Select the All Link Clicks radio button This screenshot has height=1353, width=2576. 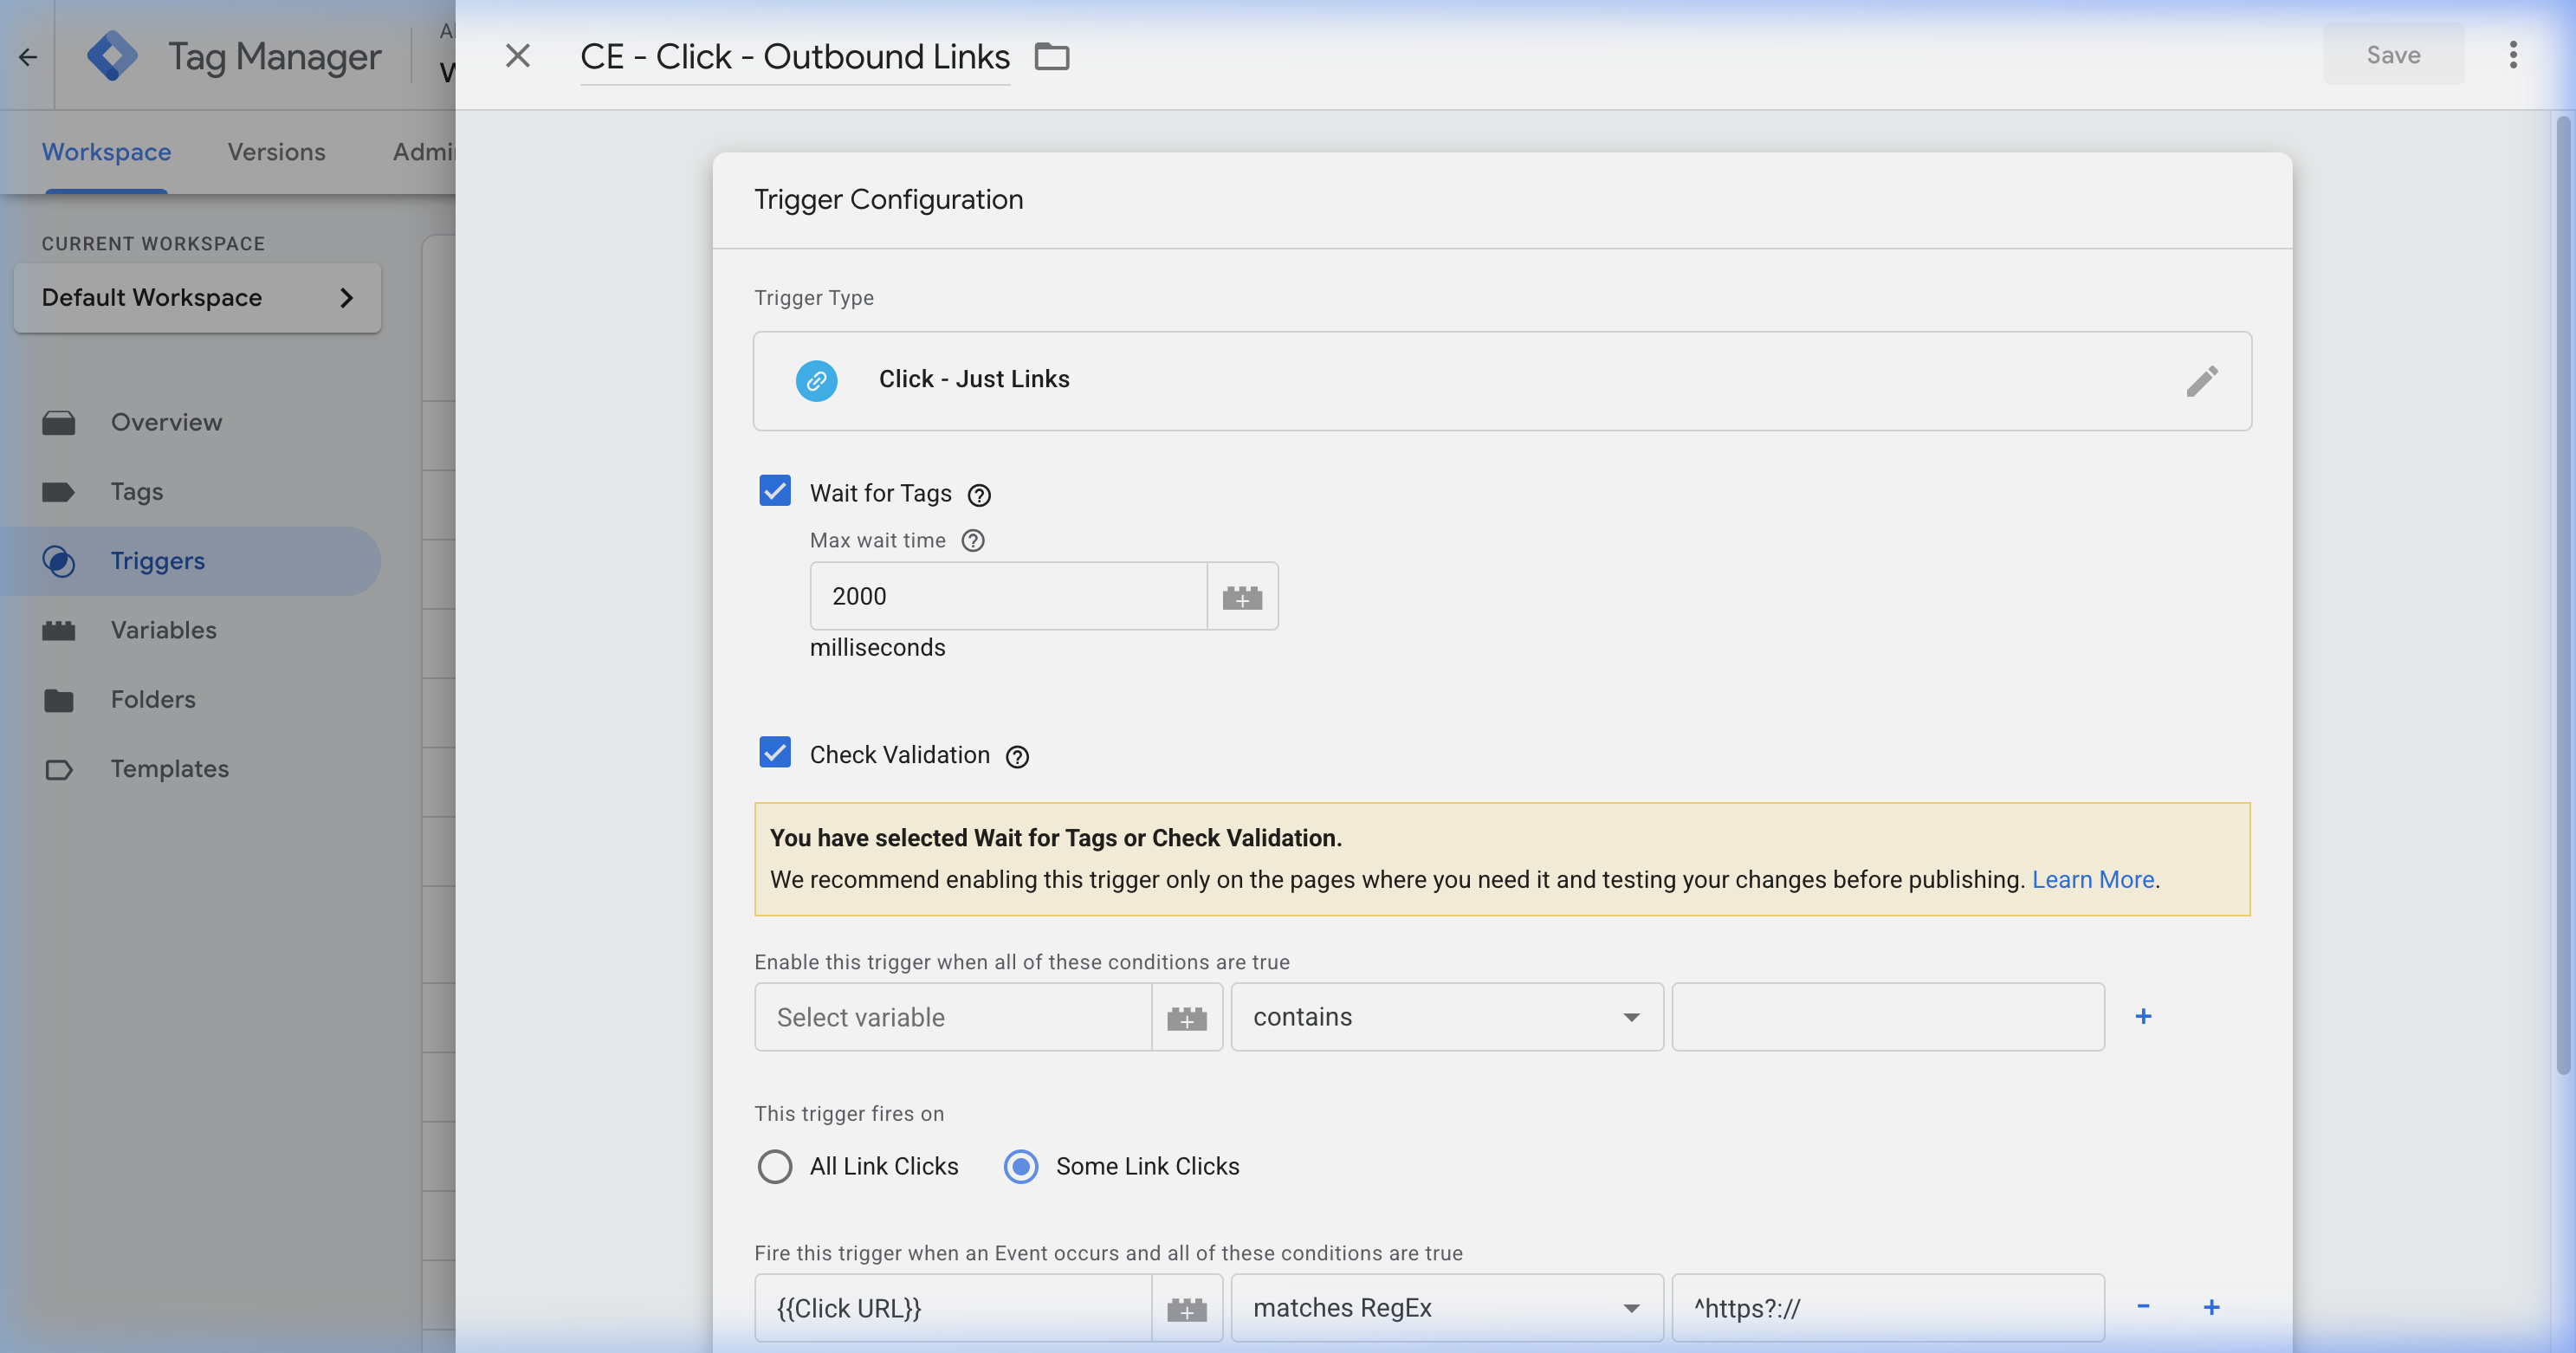775,1166
